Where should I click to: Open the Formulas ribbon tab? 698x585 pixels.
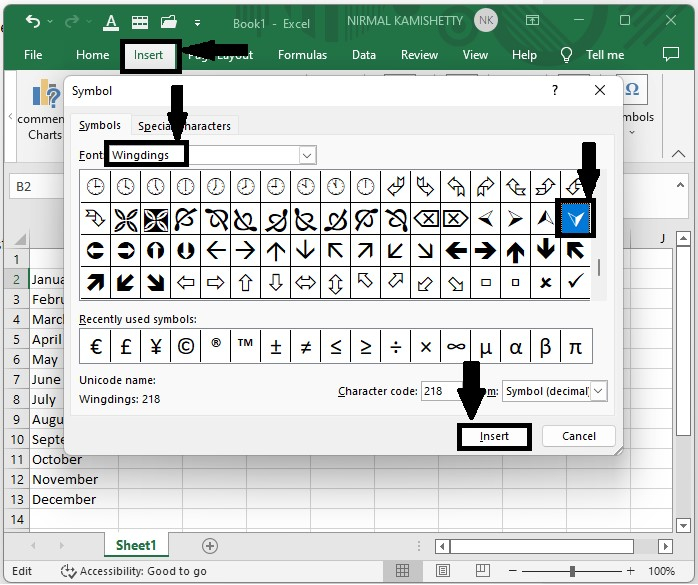coord(302,55)
